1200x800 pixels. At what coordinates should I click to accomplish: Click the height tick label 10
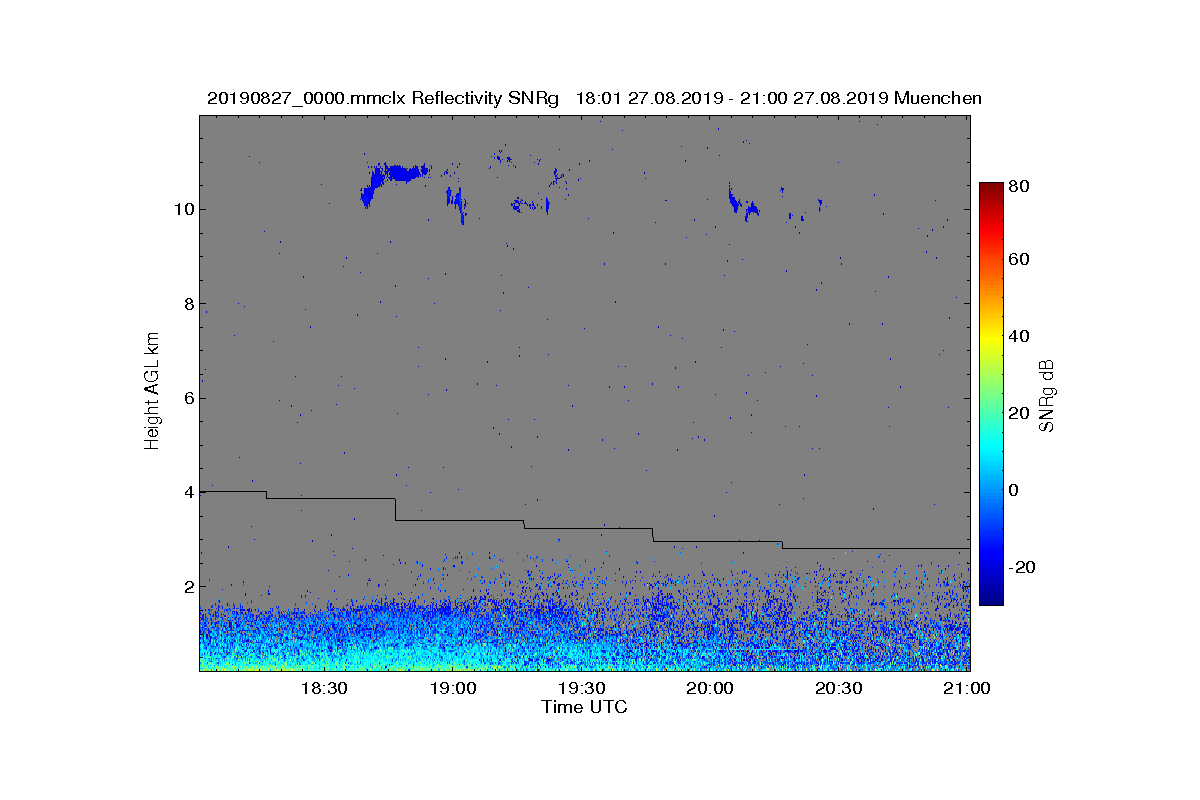click(x=182, y=209)
